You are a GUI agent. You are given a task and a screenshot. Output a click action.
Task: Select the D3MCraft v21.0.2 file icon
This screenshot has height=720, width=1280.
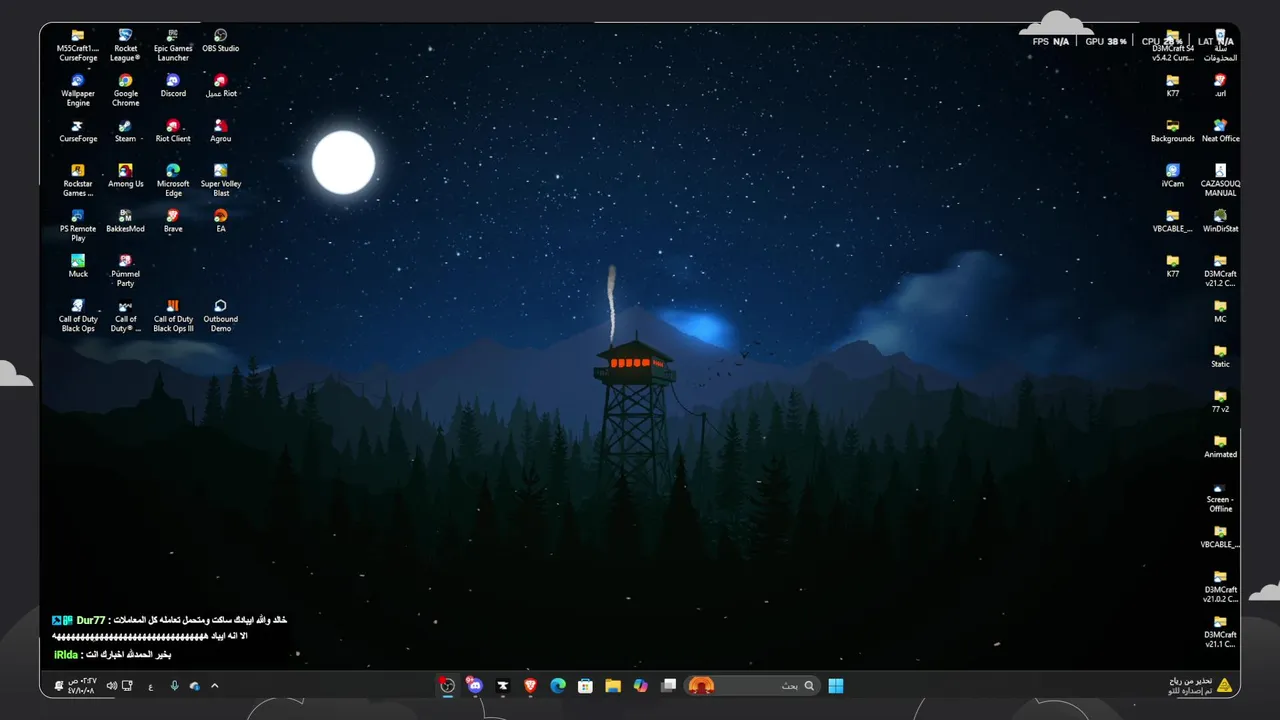point(1220,586)
